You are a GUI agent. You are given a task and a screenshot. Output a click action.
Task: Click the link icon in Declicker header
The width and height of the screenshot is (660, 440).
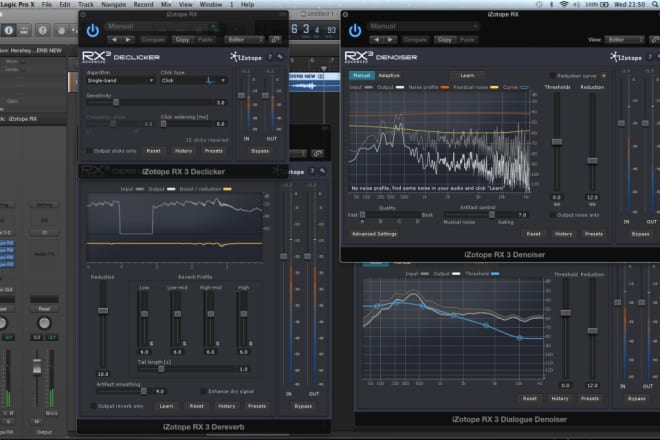click(x=275, y=40)
